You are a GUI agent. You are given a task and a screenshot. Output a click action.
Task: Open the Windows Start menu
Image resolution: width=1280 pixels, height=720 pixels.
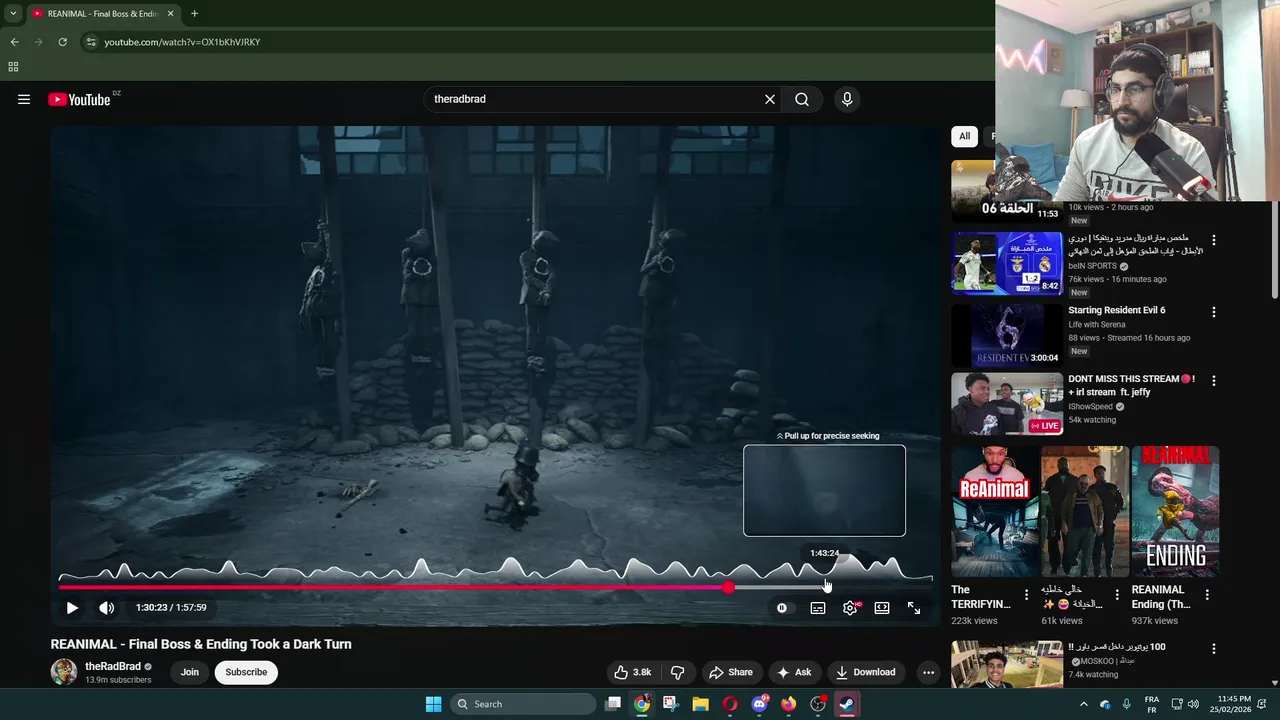point(433,704)
